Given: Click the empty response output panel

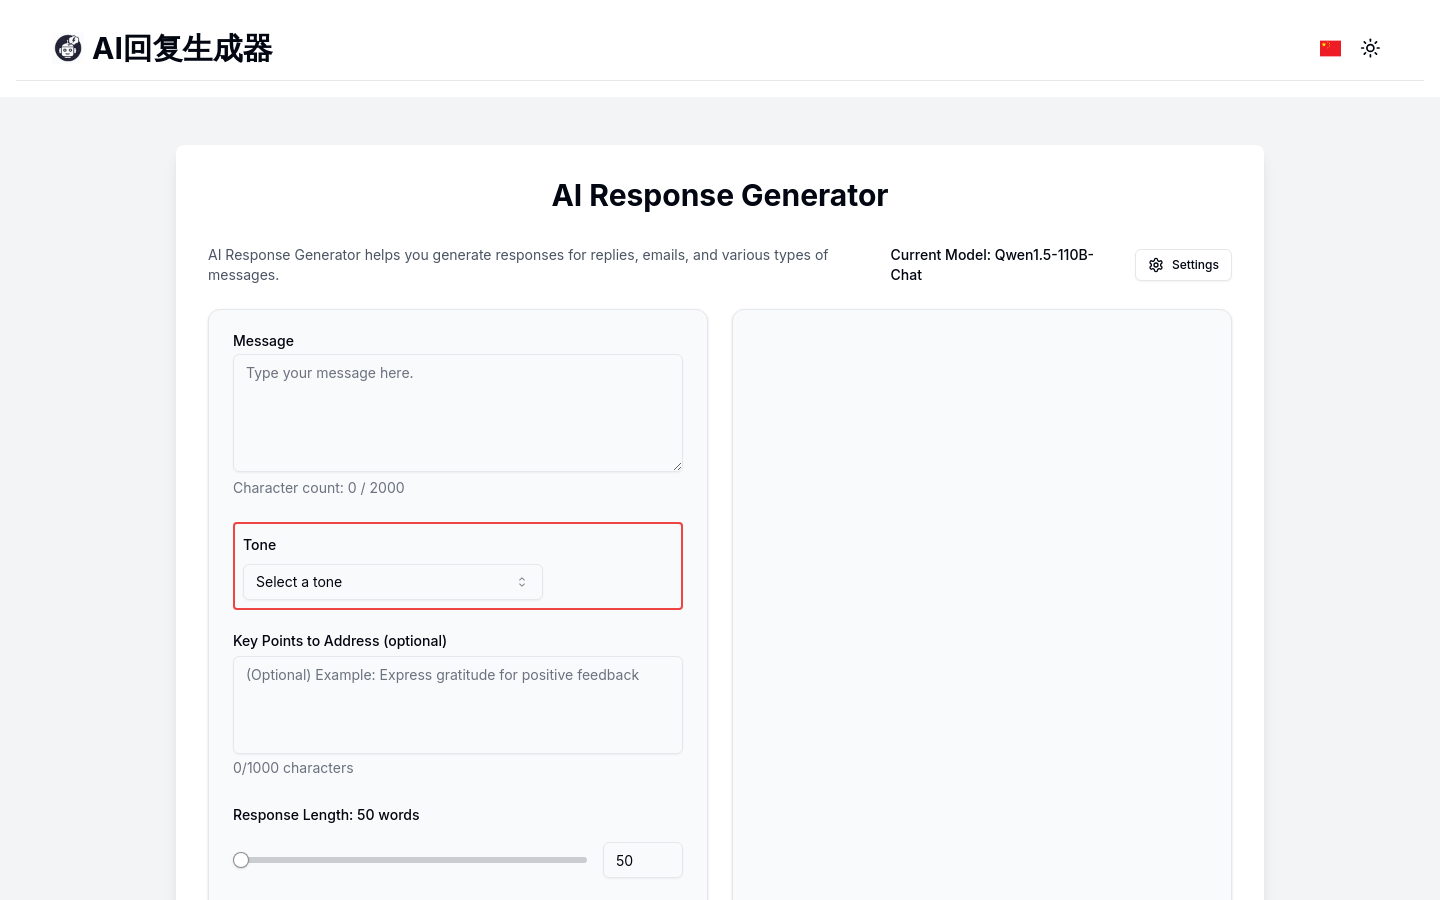Looking at the screenshot, I should click(x=981, y=600).
